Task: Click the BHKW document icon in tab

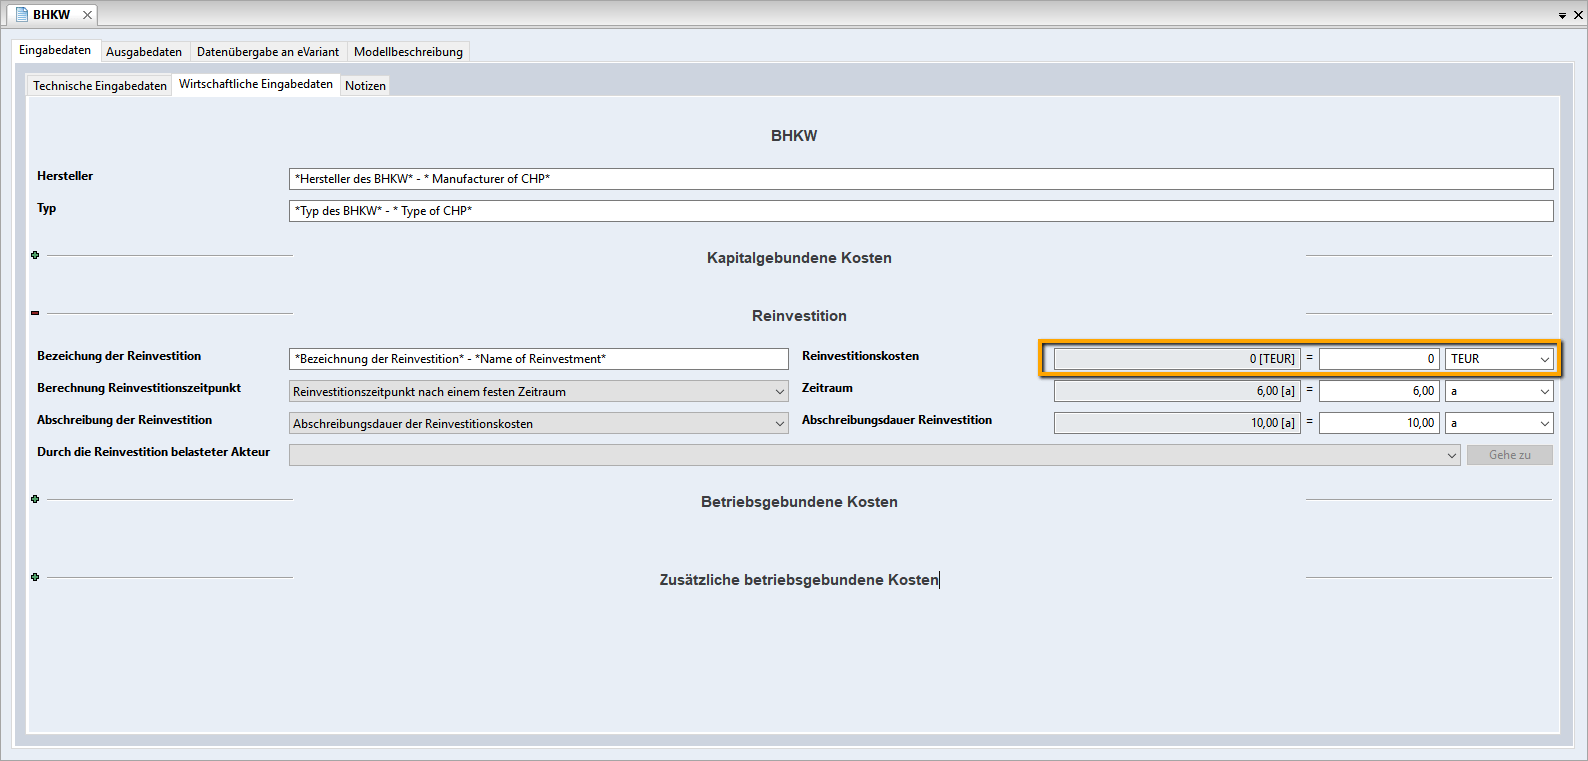Action: pyautogui.click(x=22, y=15)
